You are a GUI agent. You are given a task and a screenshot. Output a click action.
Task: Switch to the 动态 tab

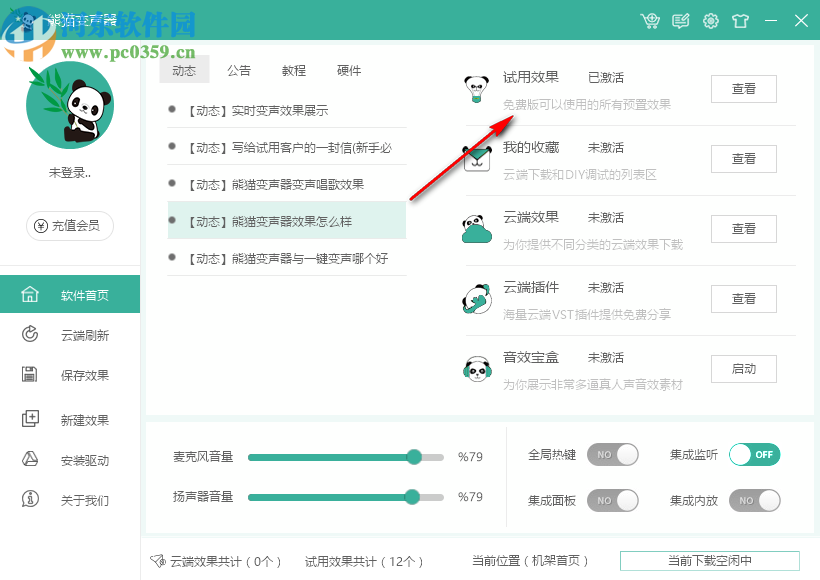pos(184,70)
